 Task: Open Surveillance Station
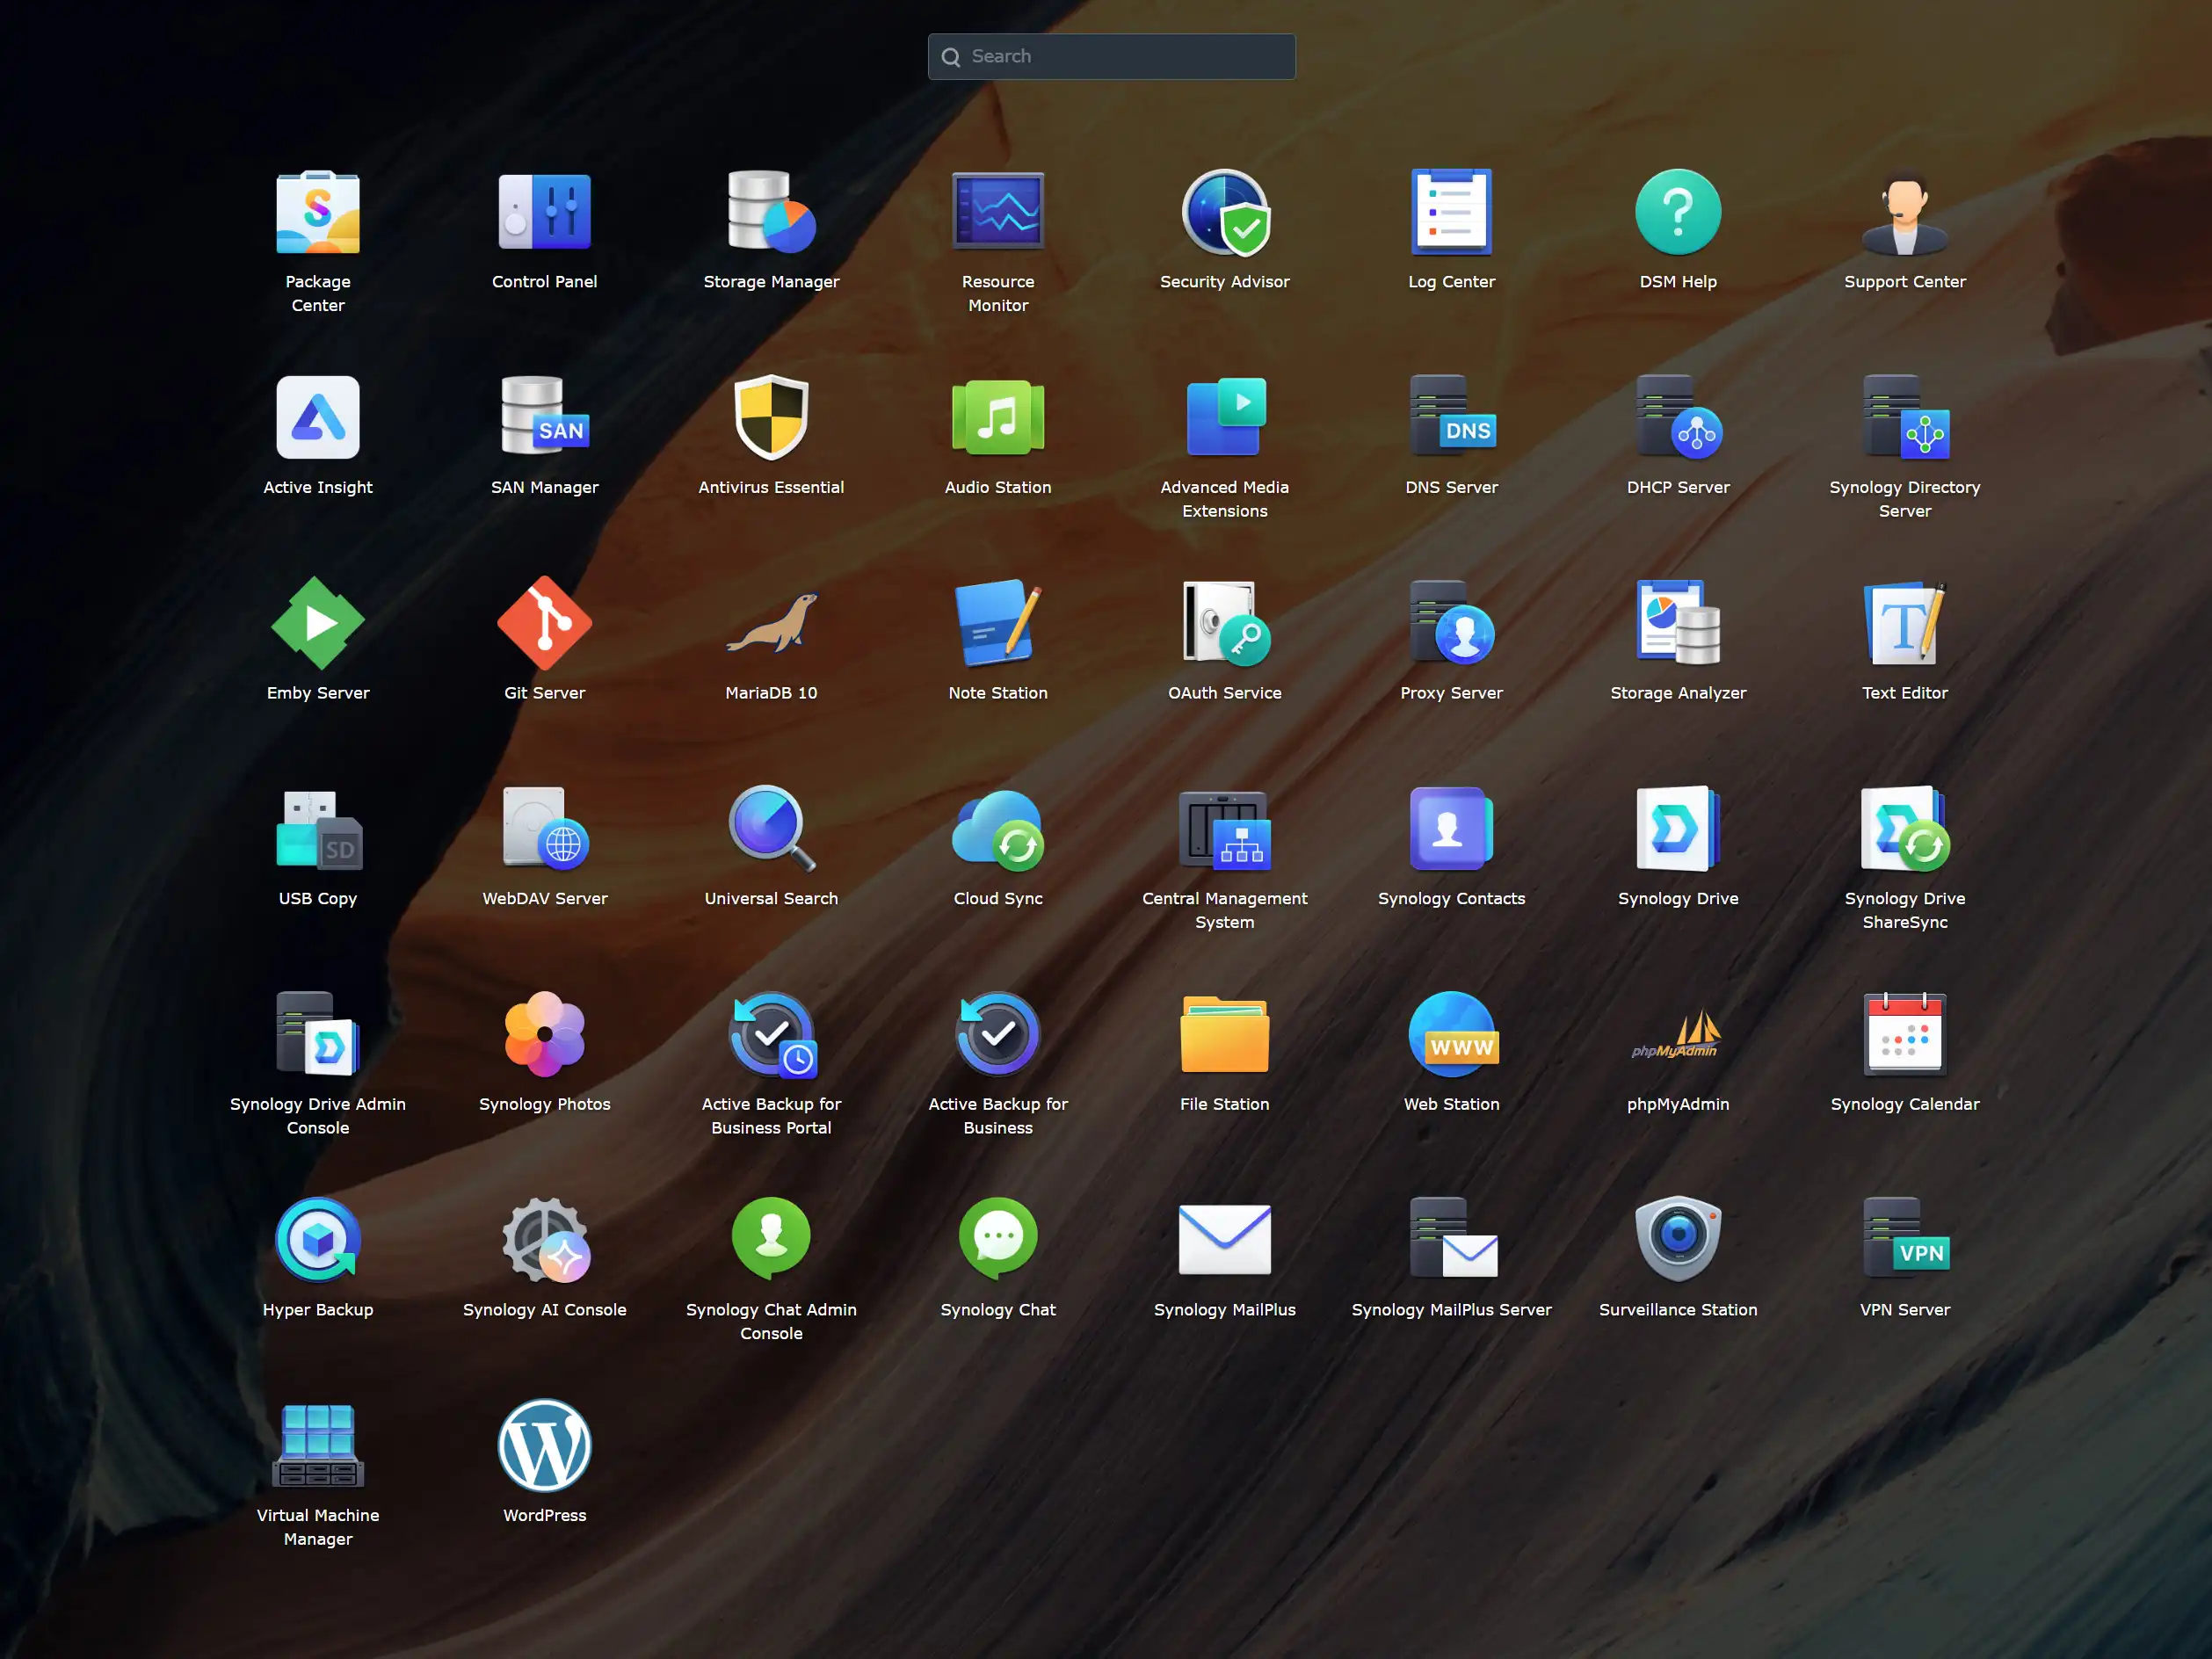[1677, 1241]
